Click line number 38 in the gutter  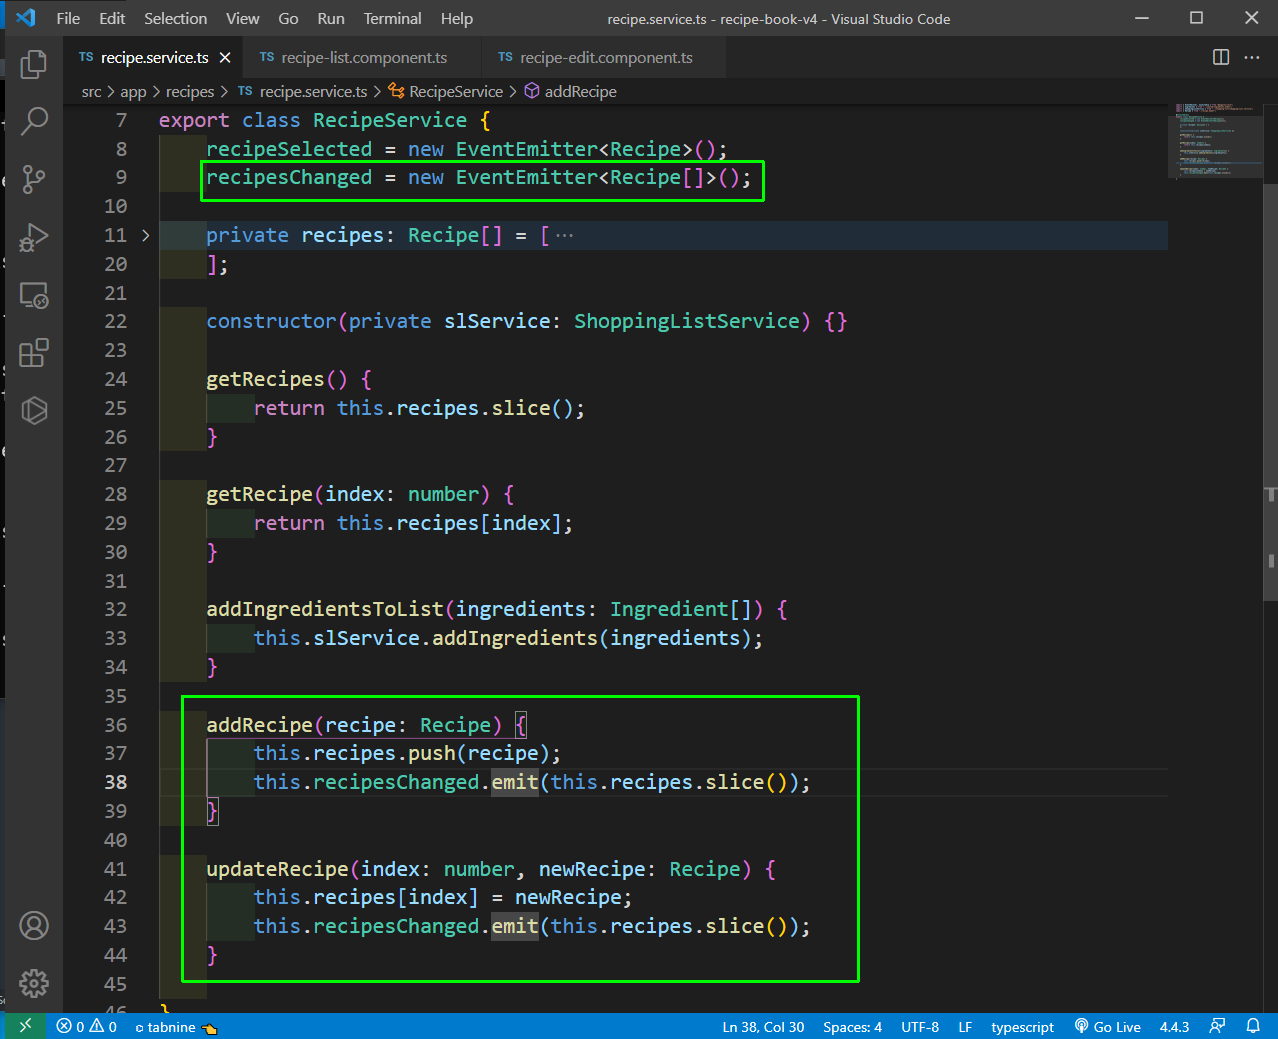(116, 782)
